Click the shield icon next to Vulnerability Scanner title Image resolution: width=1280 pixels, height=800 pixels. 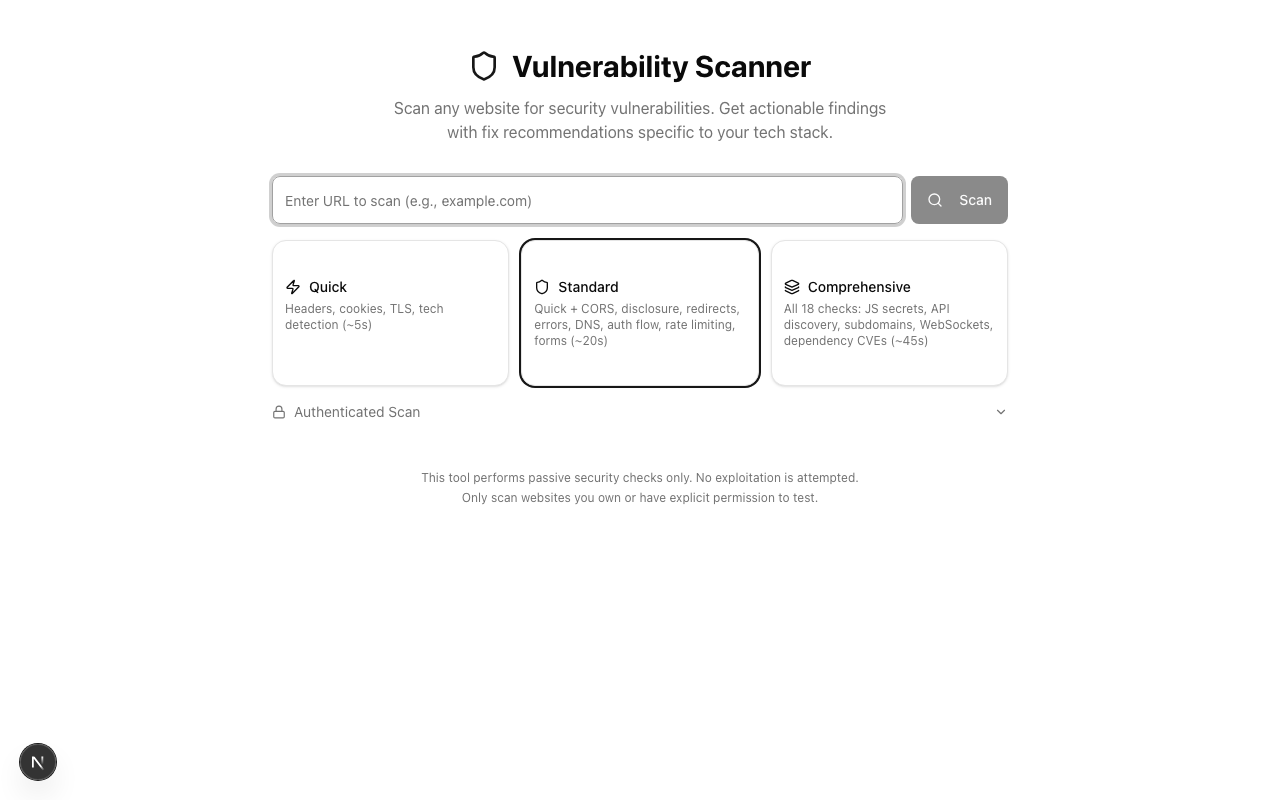[484, 66]
